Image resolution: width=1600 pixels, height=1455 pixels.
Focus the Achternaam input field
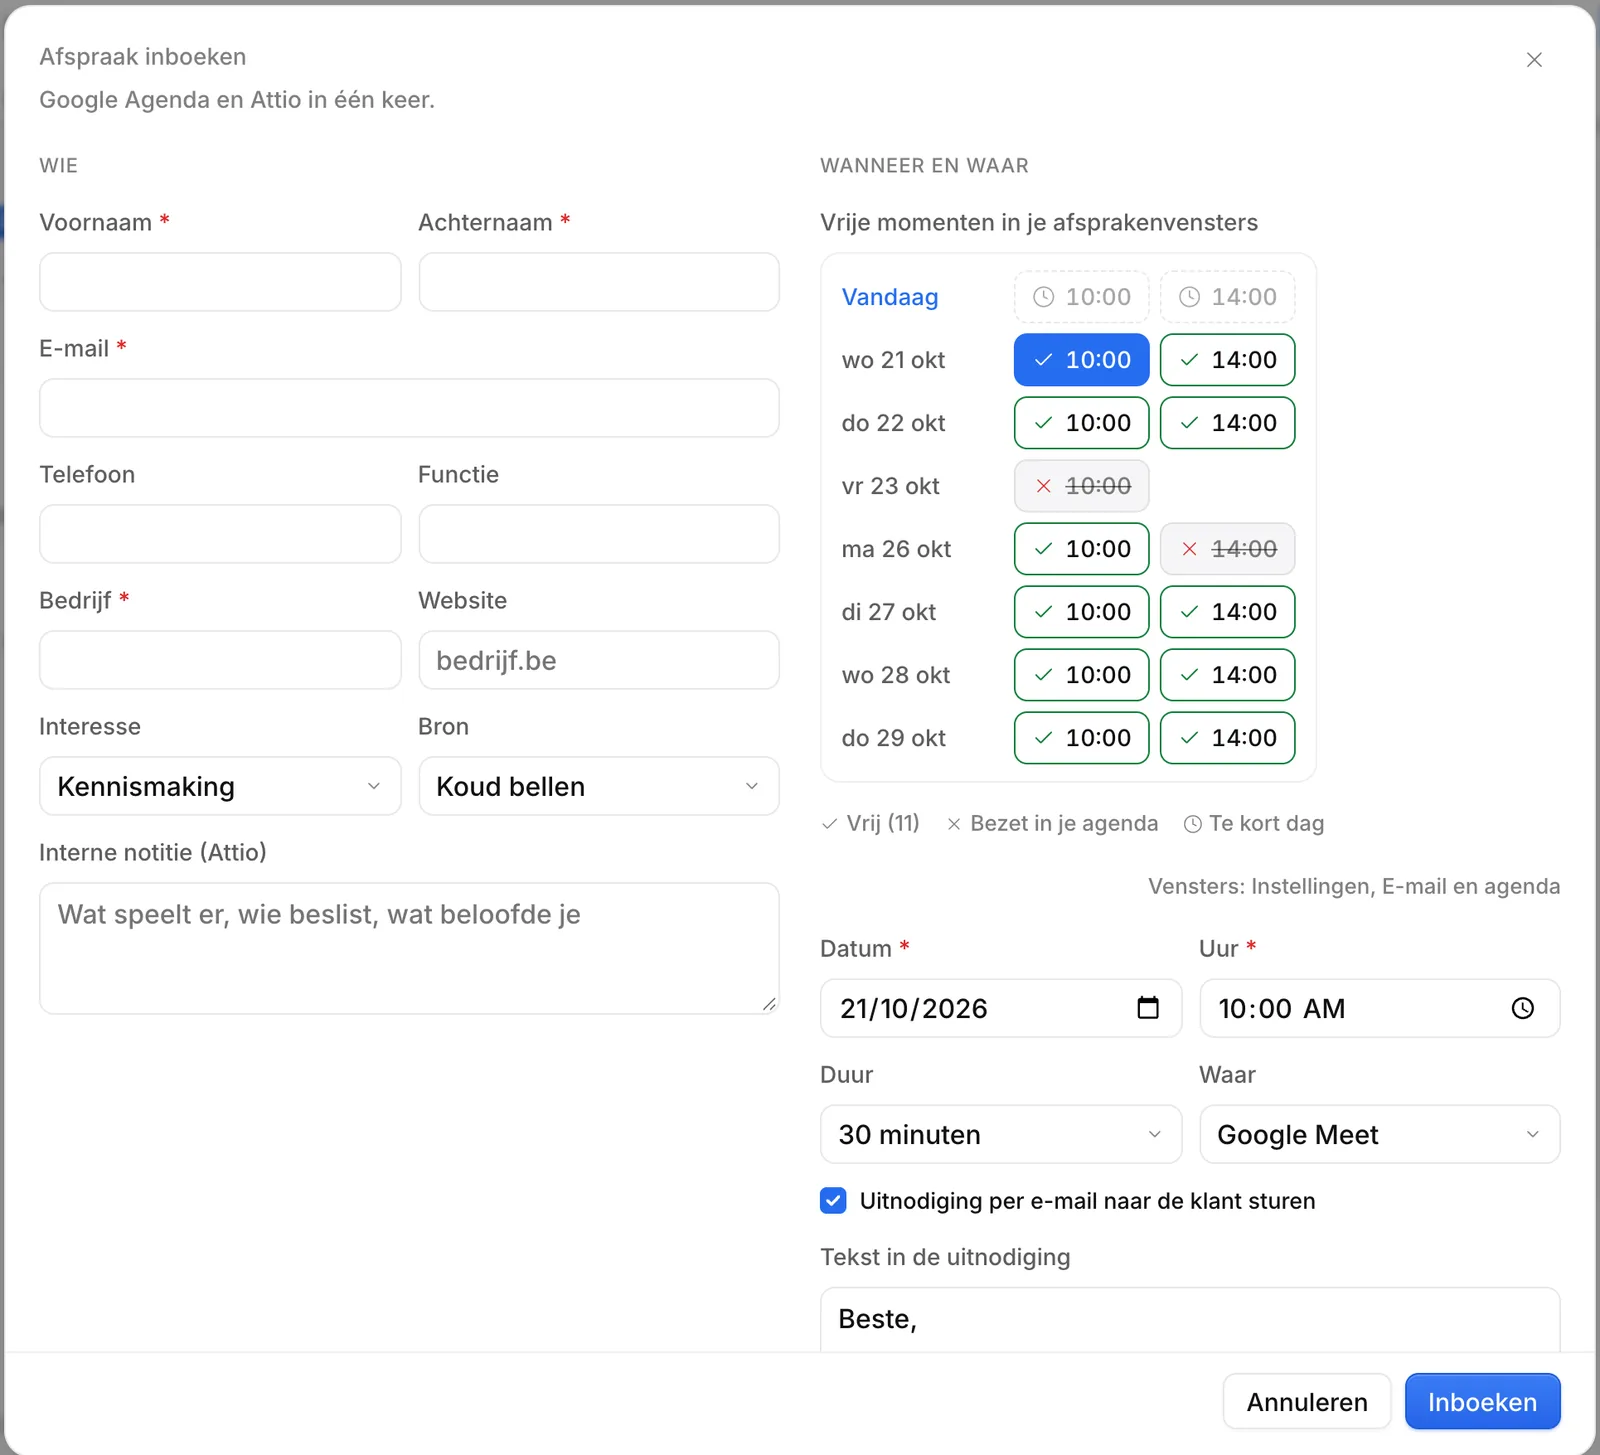599,282
